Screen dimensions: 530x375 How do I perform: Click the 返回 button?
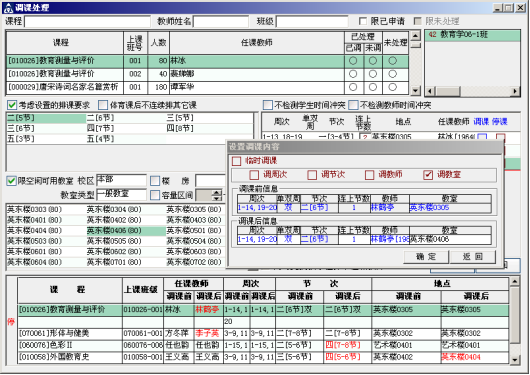pyautogui.click(x=473, y=257)
